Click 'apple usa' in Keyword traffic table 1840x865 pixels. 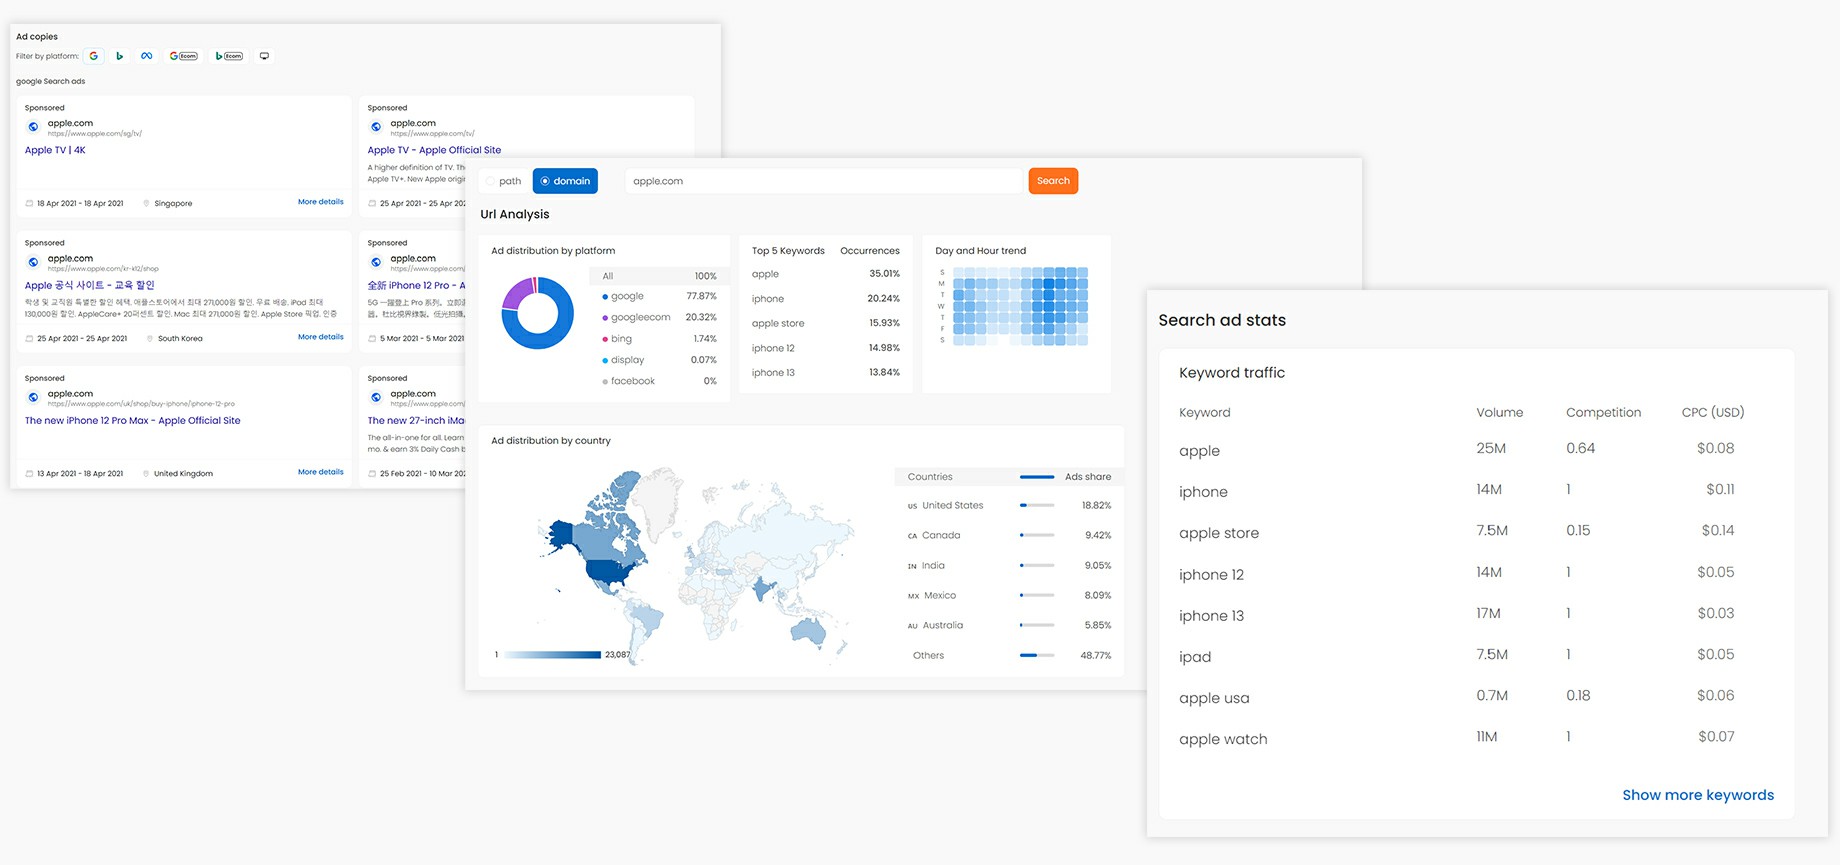point(1214,698)
